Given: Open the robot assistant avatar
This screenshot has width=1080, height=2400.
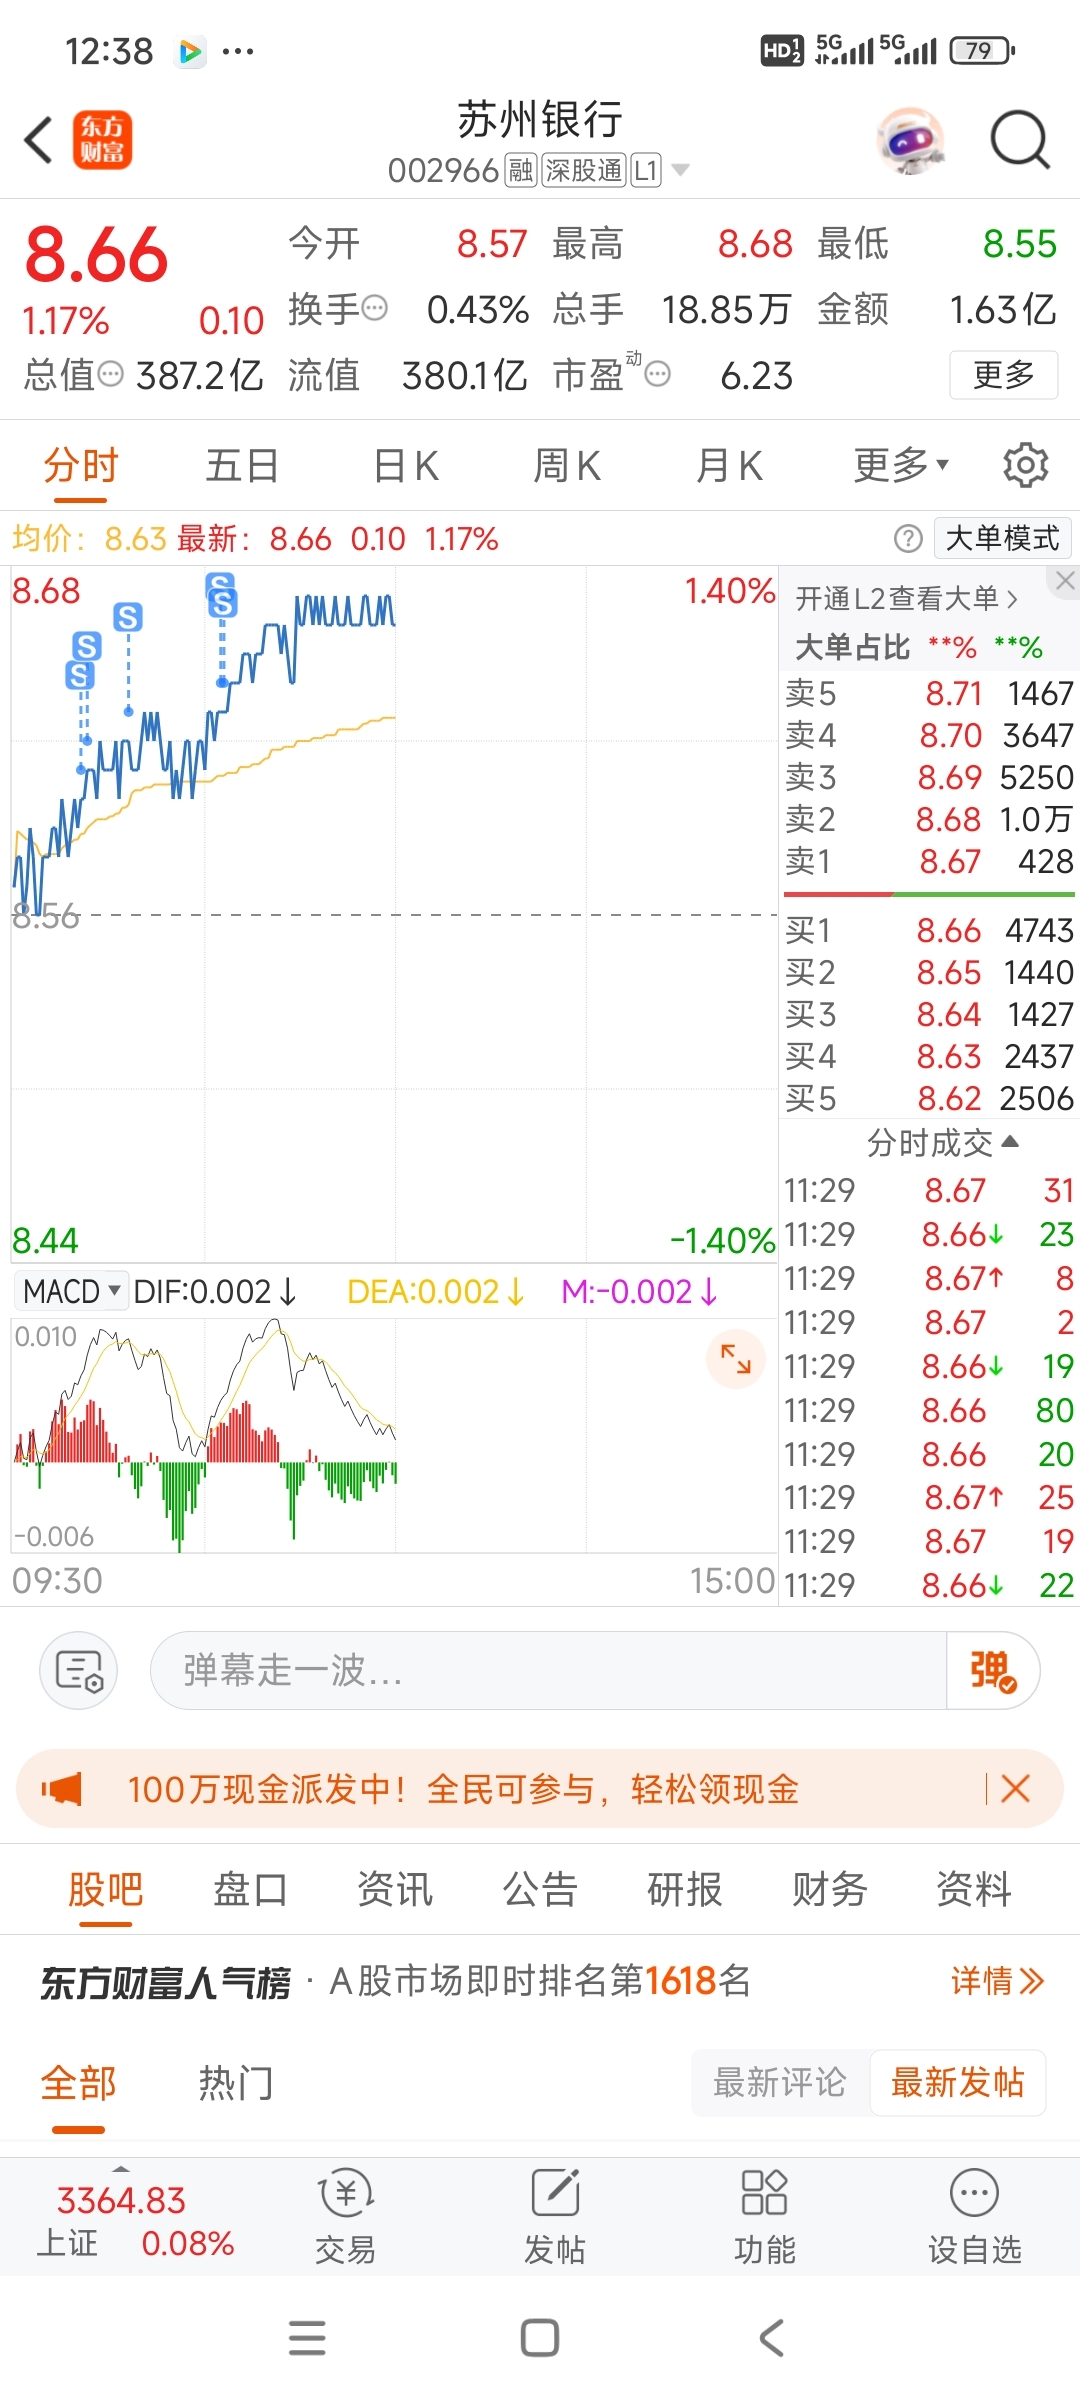Looking at the screenshot, I should [x=911, y=140].
